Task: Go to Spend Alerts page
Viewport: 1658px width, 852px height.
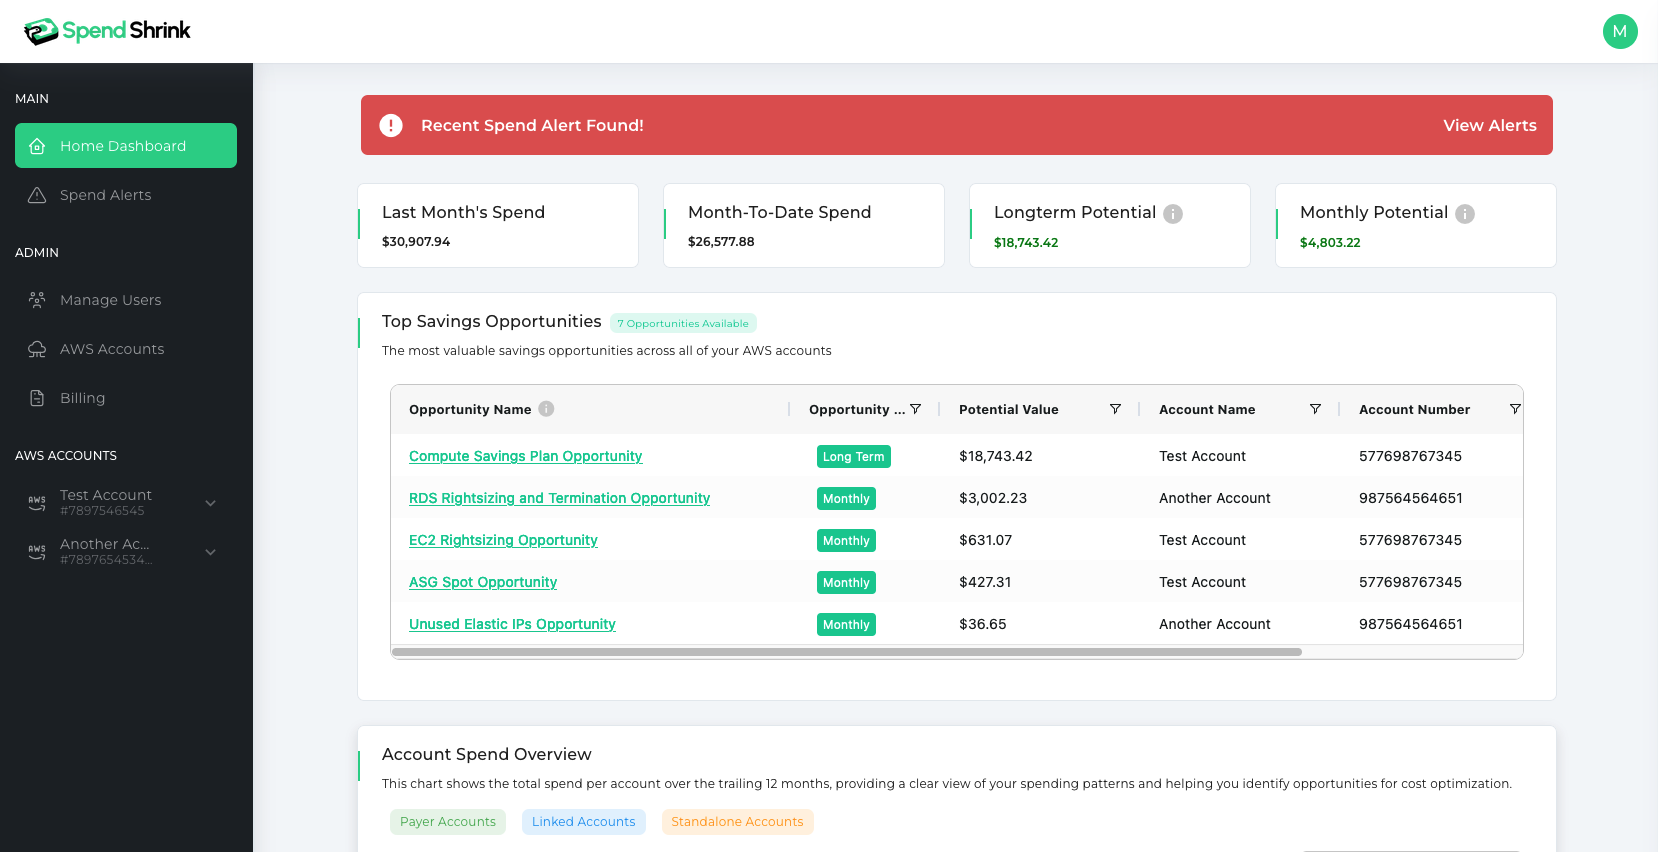Action: pyautogui.click(x=105, y=195)
